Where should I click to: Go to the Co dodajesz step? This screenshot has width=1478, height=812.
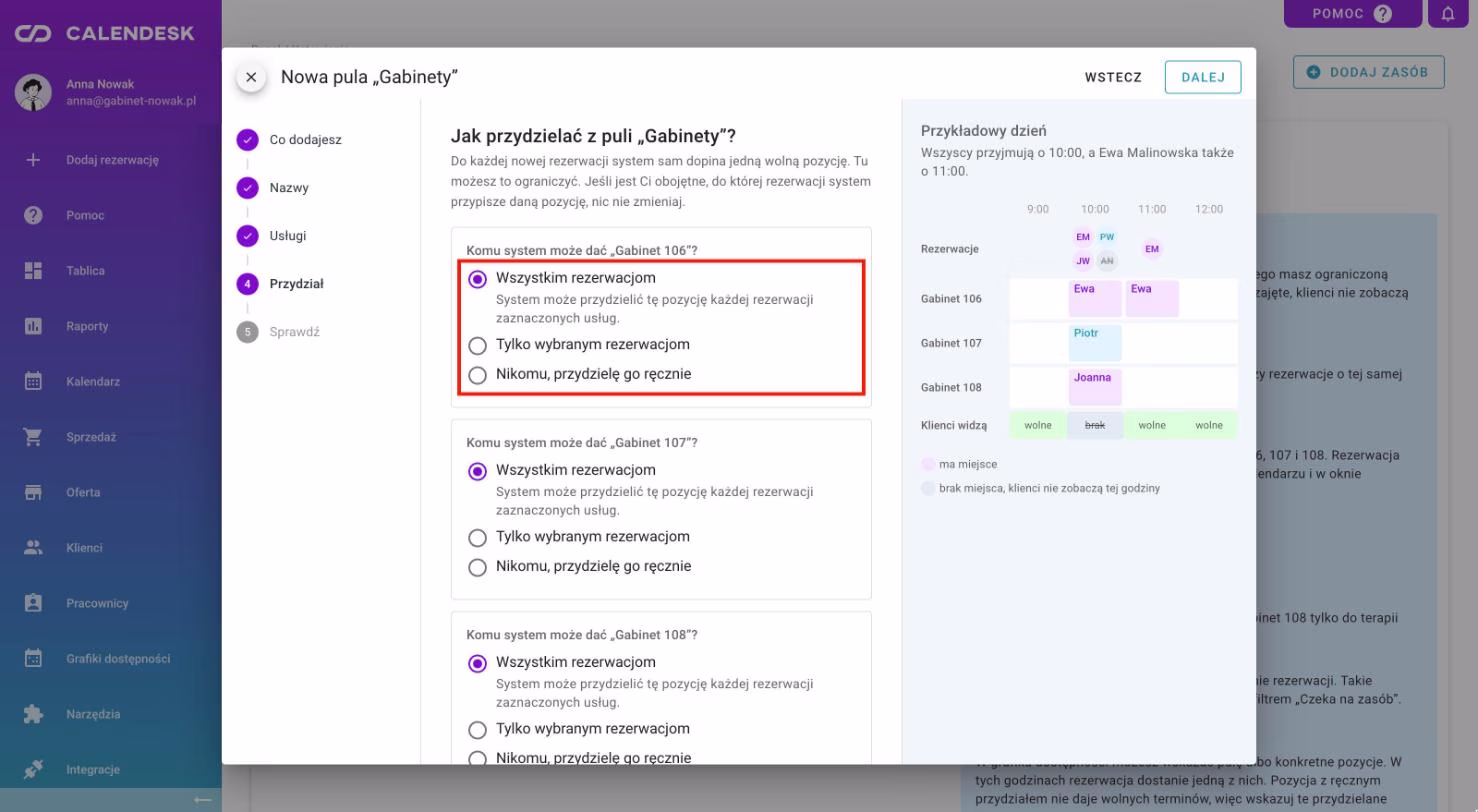click(x=290, y=140)
